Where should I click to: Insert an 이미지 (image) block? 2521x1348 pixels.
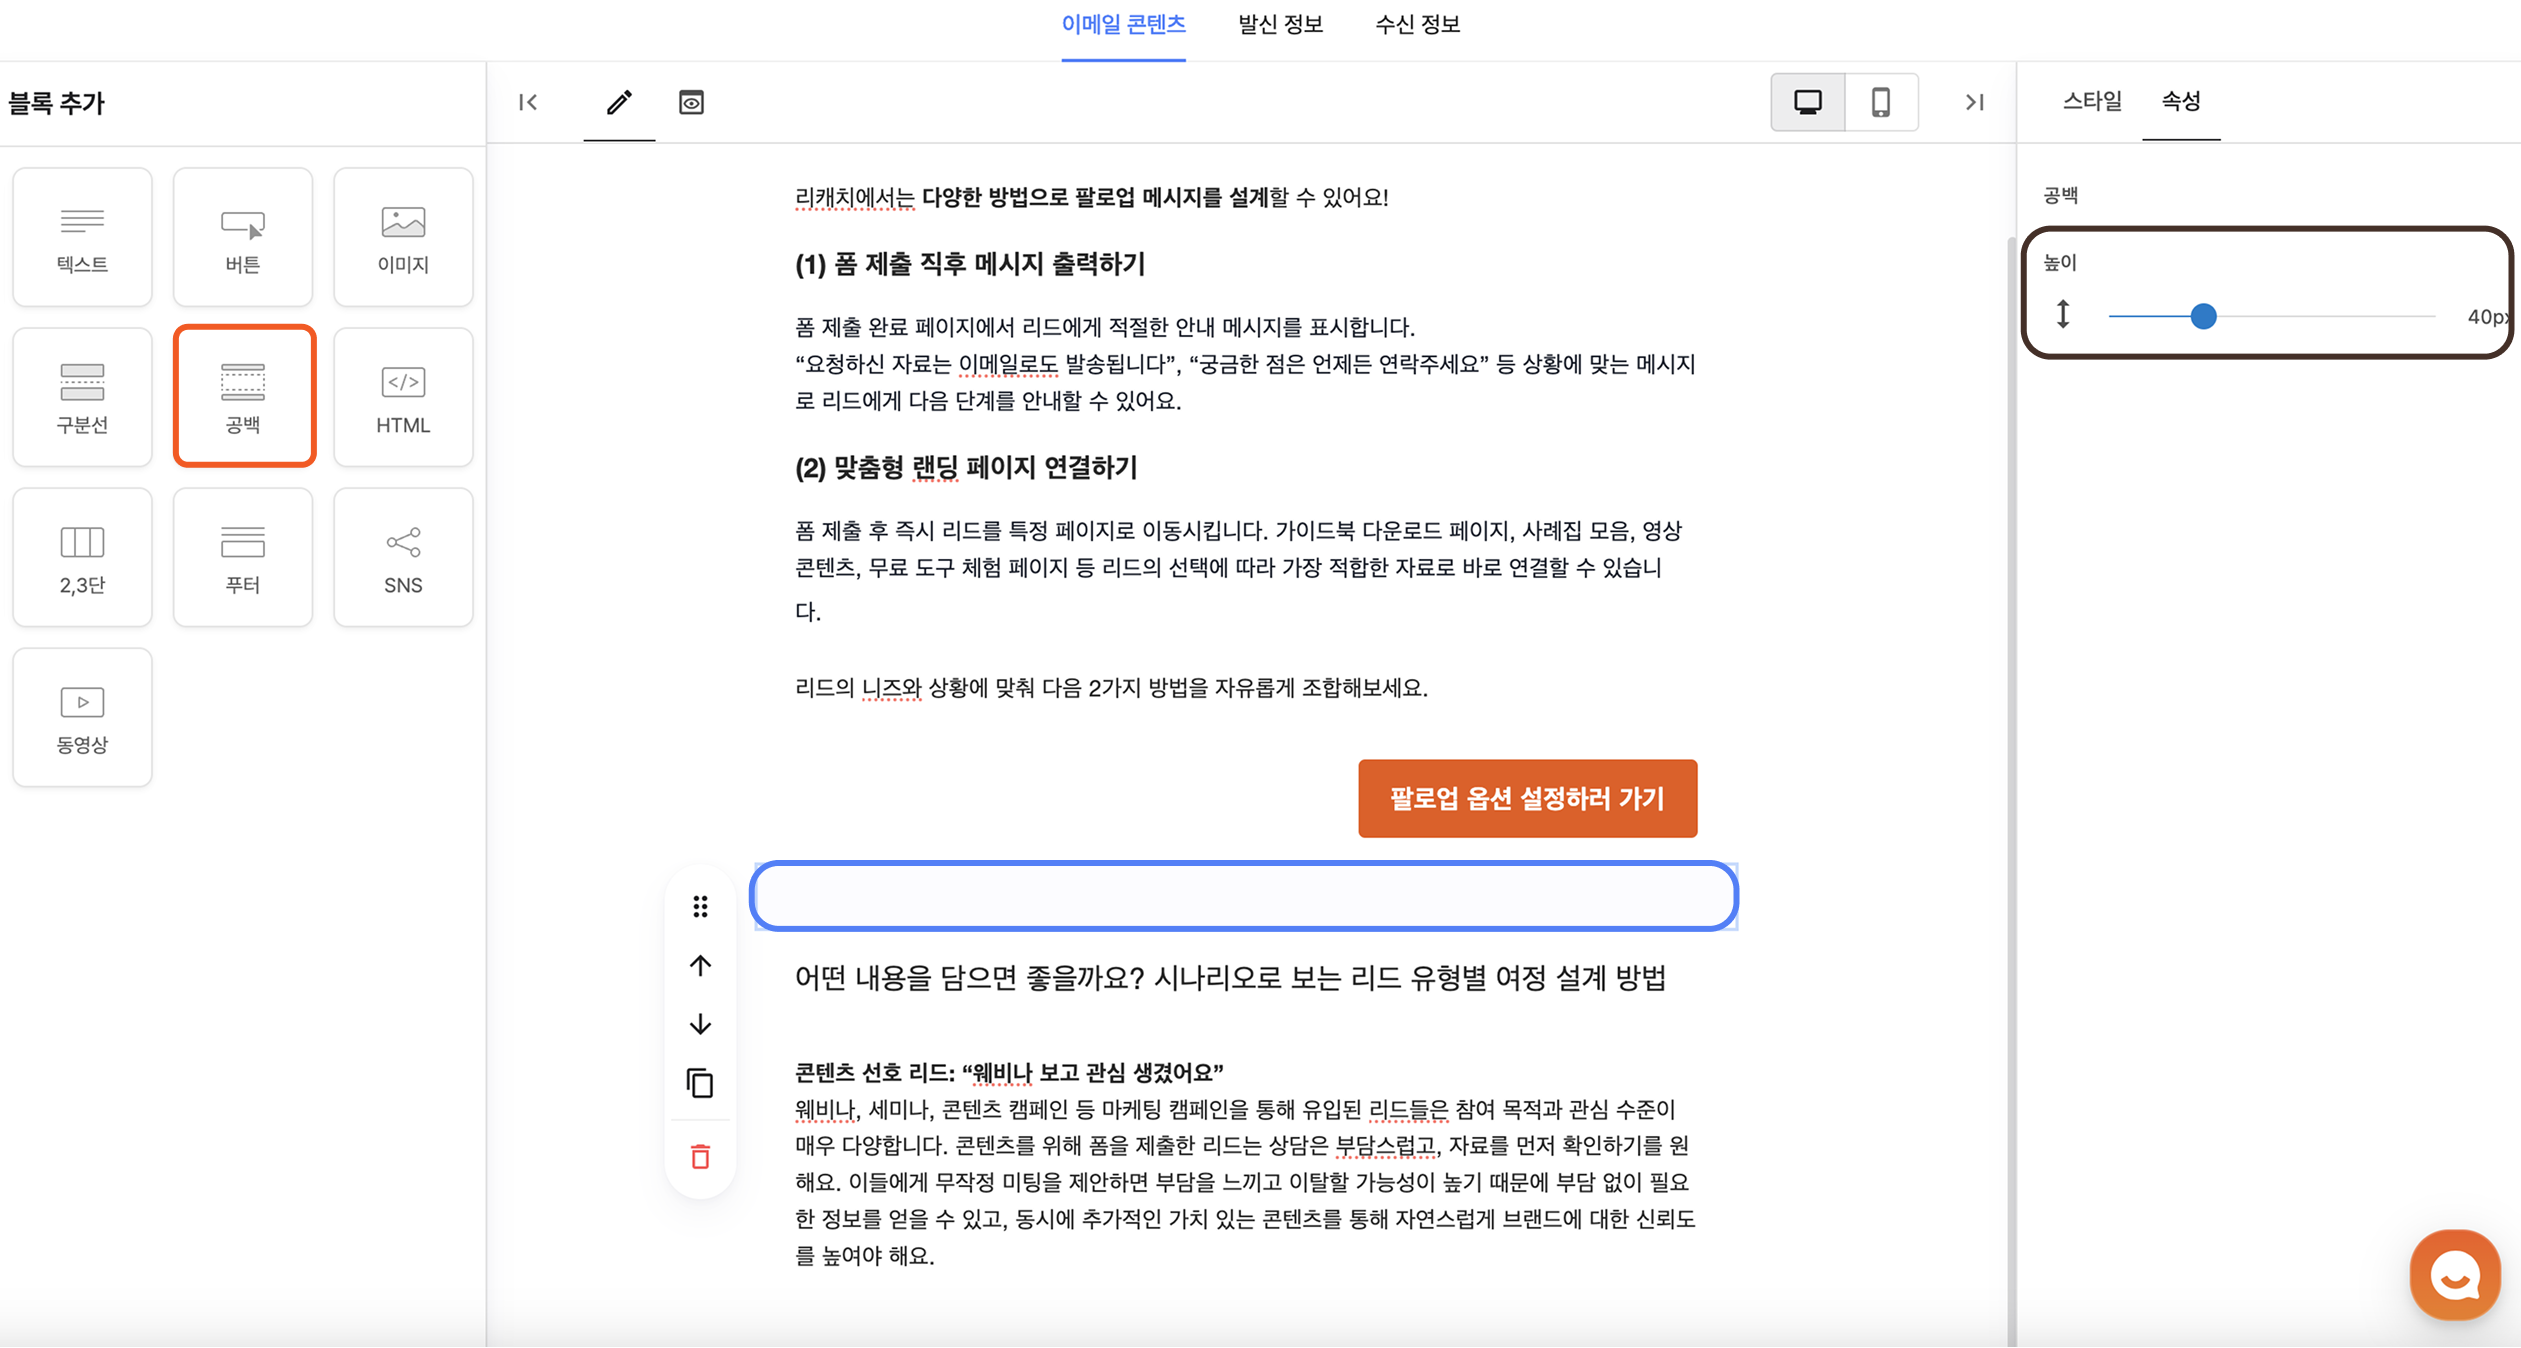[x=403, y=237]
